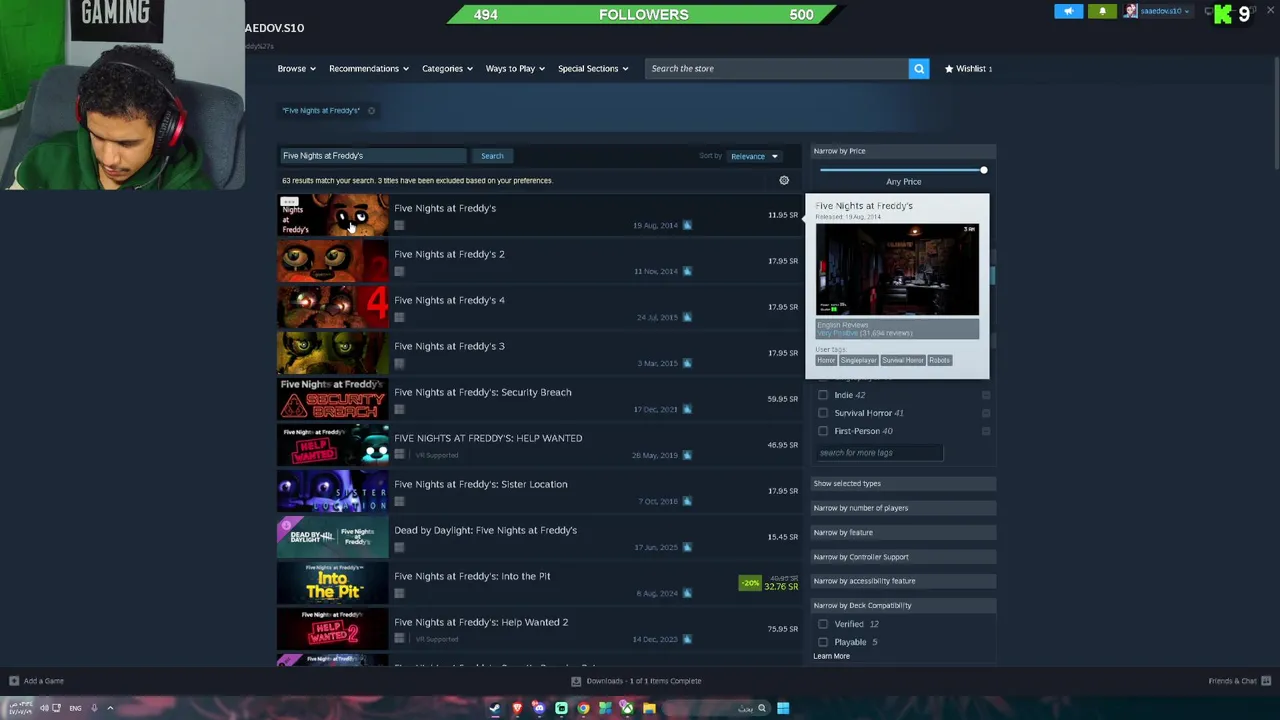Viewport: 1280px width, 720px height.
Task: Remove the 'Five Nights at Freddy's' search tag
Action: pos(371,110)
